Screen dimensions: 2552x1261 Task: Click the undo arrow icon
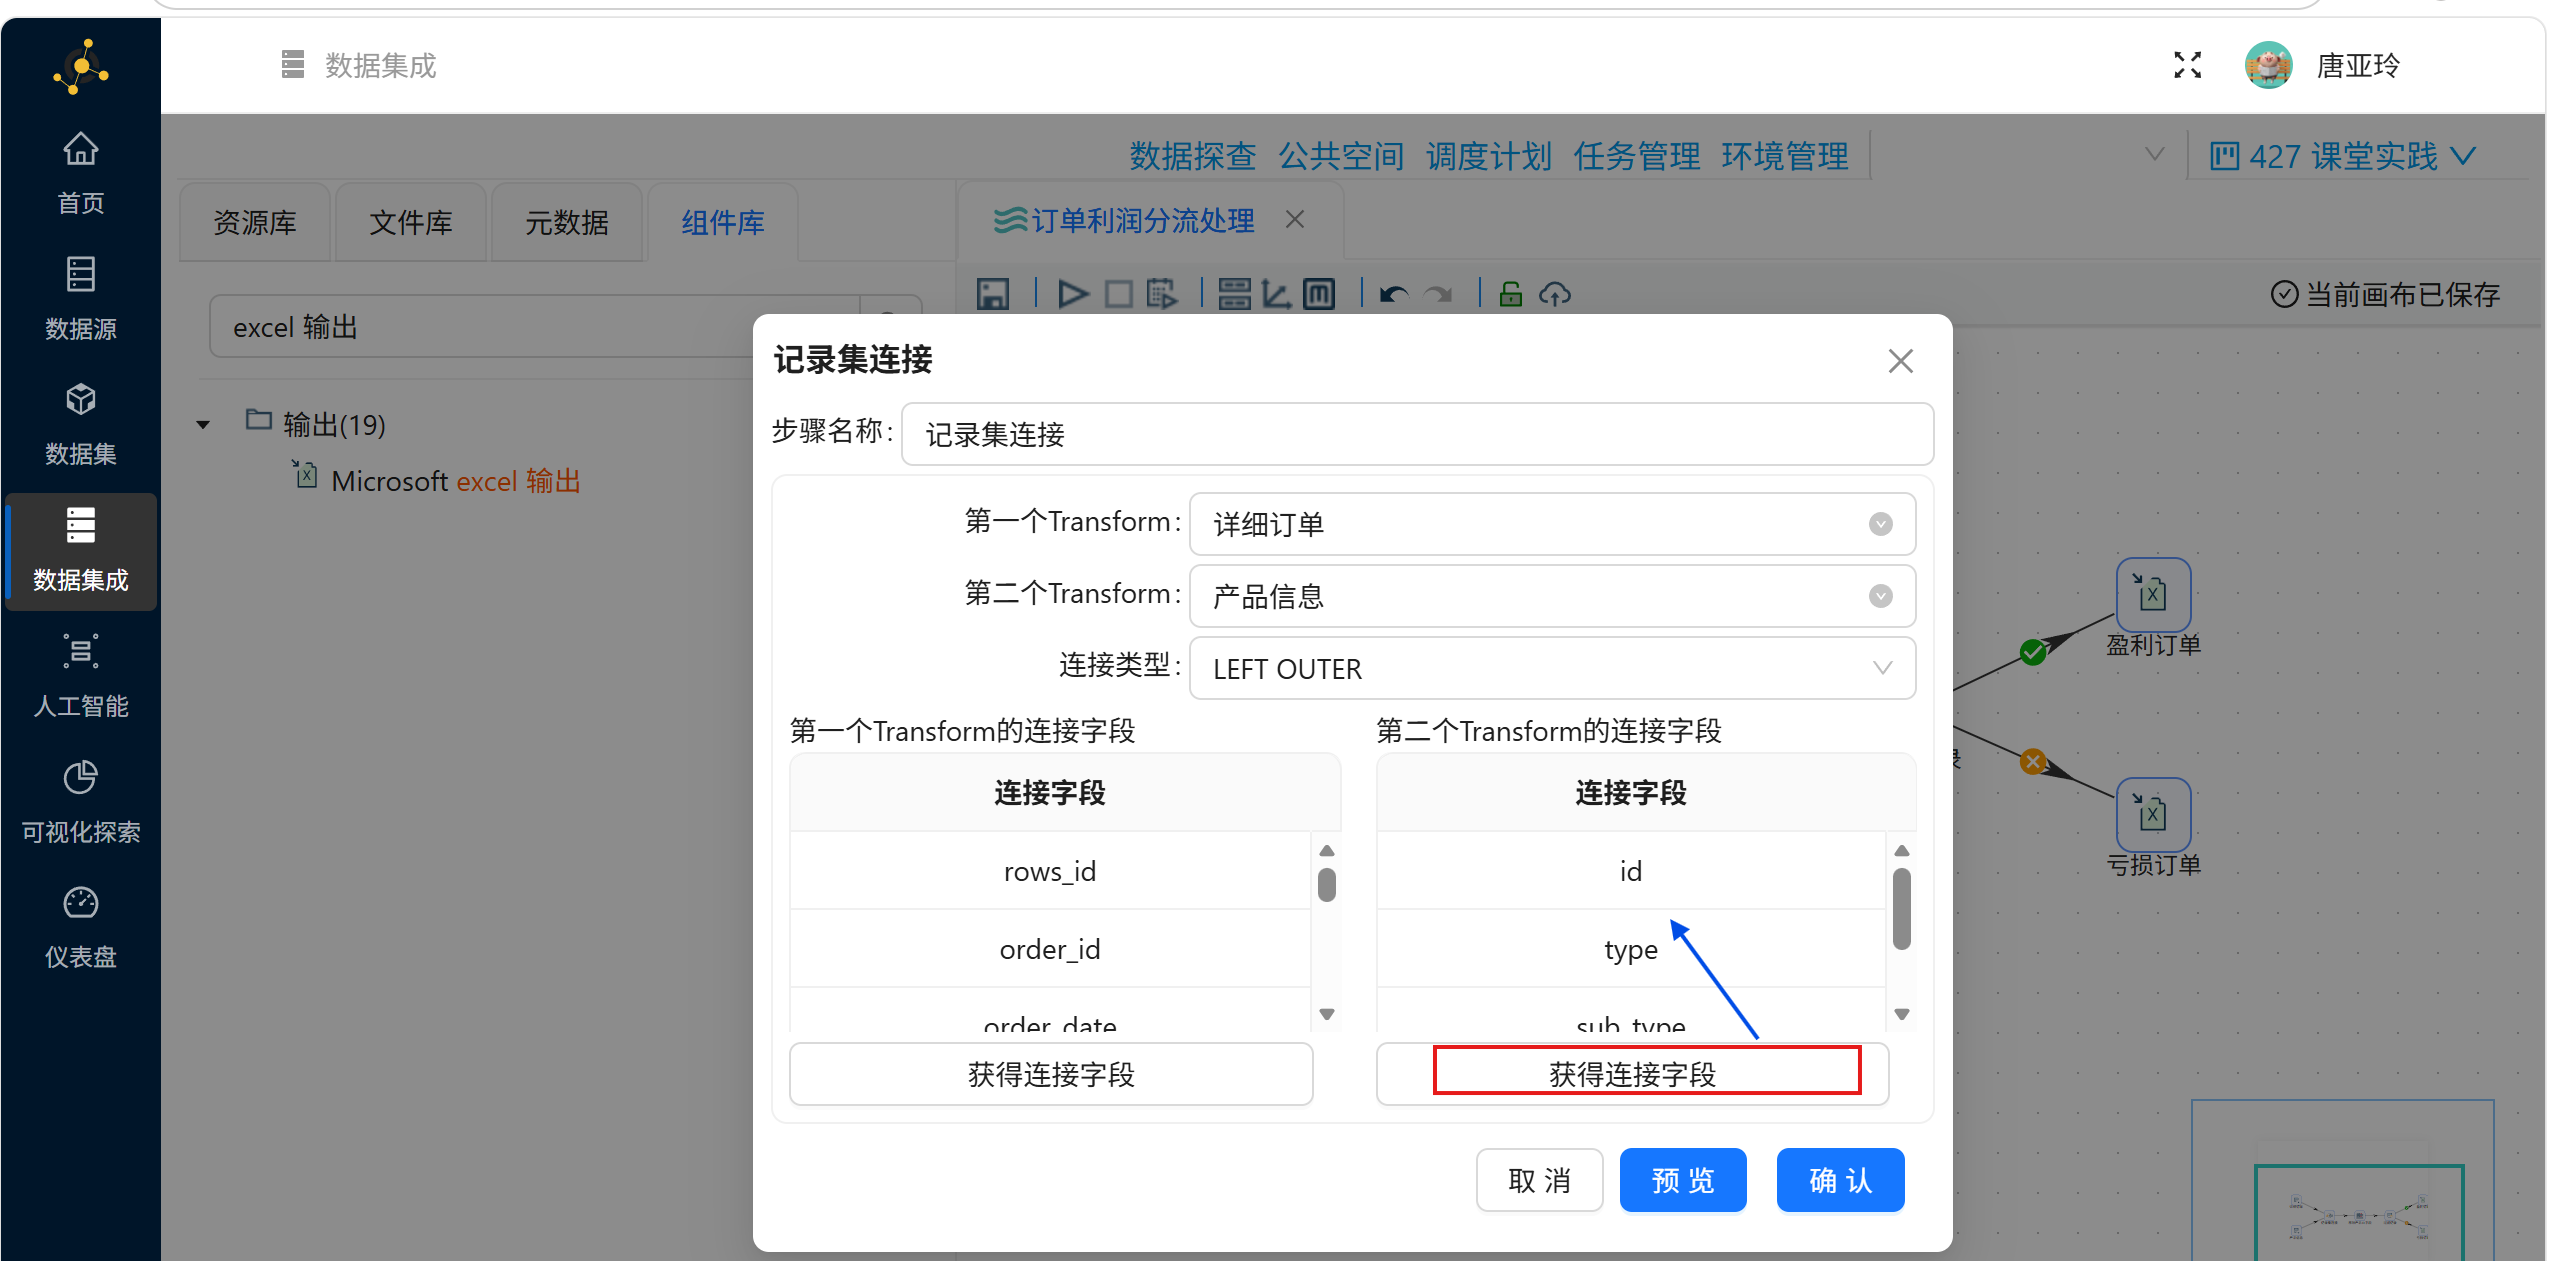click(x=1393, y=294)
